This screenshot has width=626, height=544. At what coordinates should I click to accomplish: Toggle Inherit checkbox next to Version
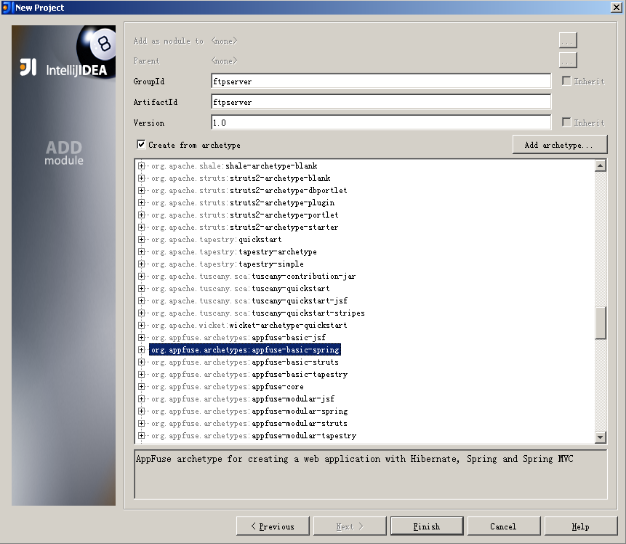click(566, 122)
